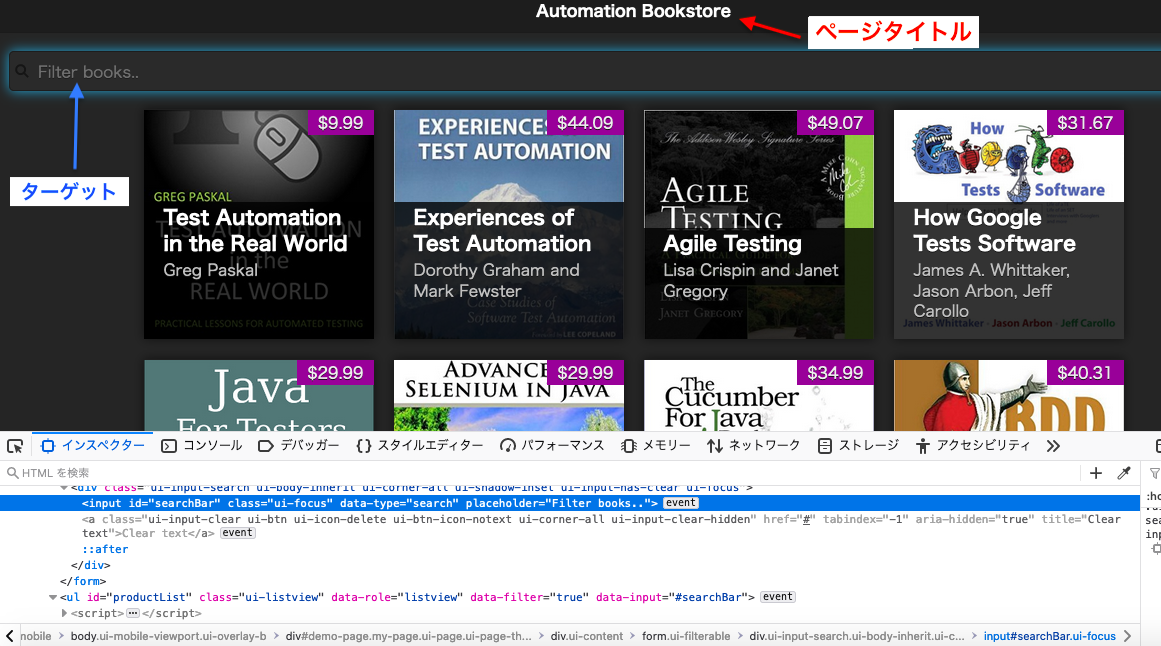Select div#demo-page breadcrumb
1161x646 pixels.
pyautogui.click(x=408, y=636)
